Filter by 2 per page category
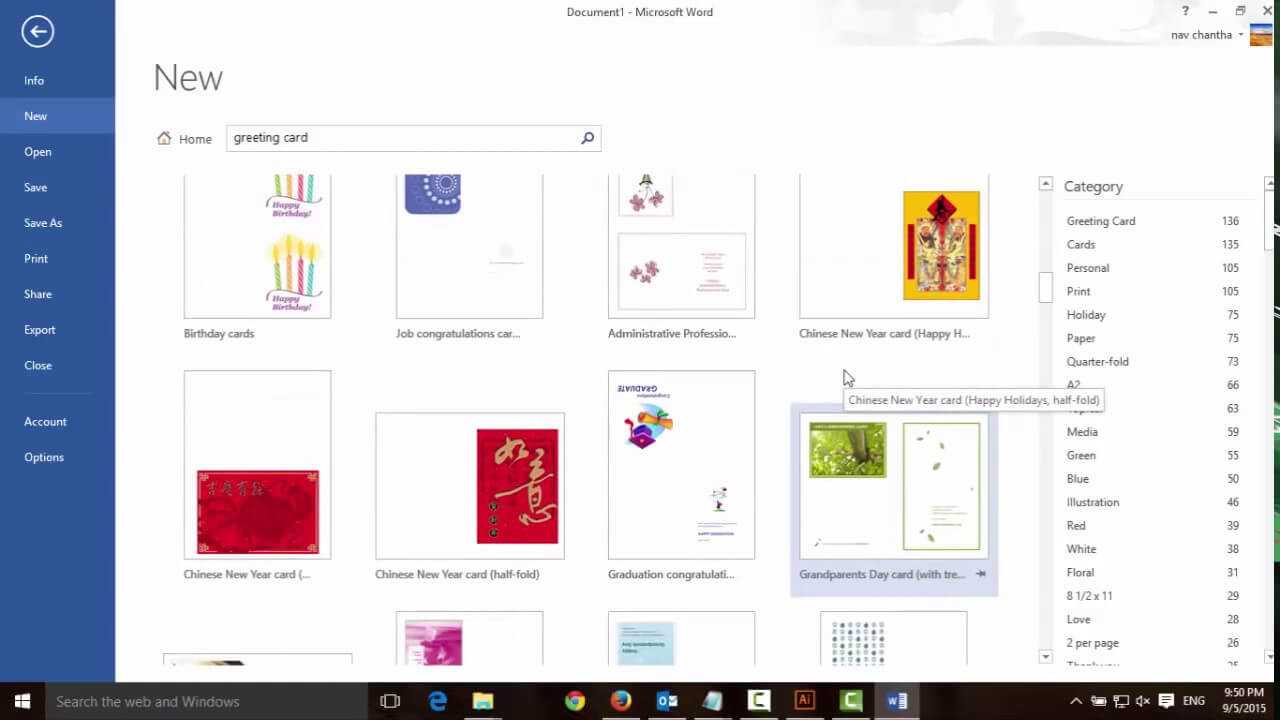Screen dimensions: 1280x720 point(1152,643)
